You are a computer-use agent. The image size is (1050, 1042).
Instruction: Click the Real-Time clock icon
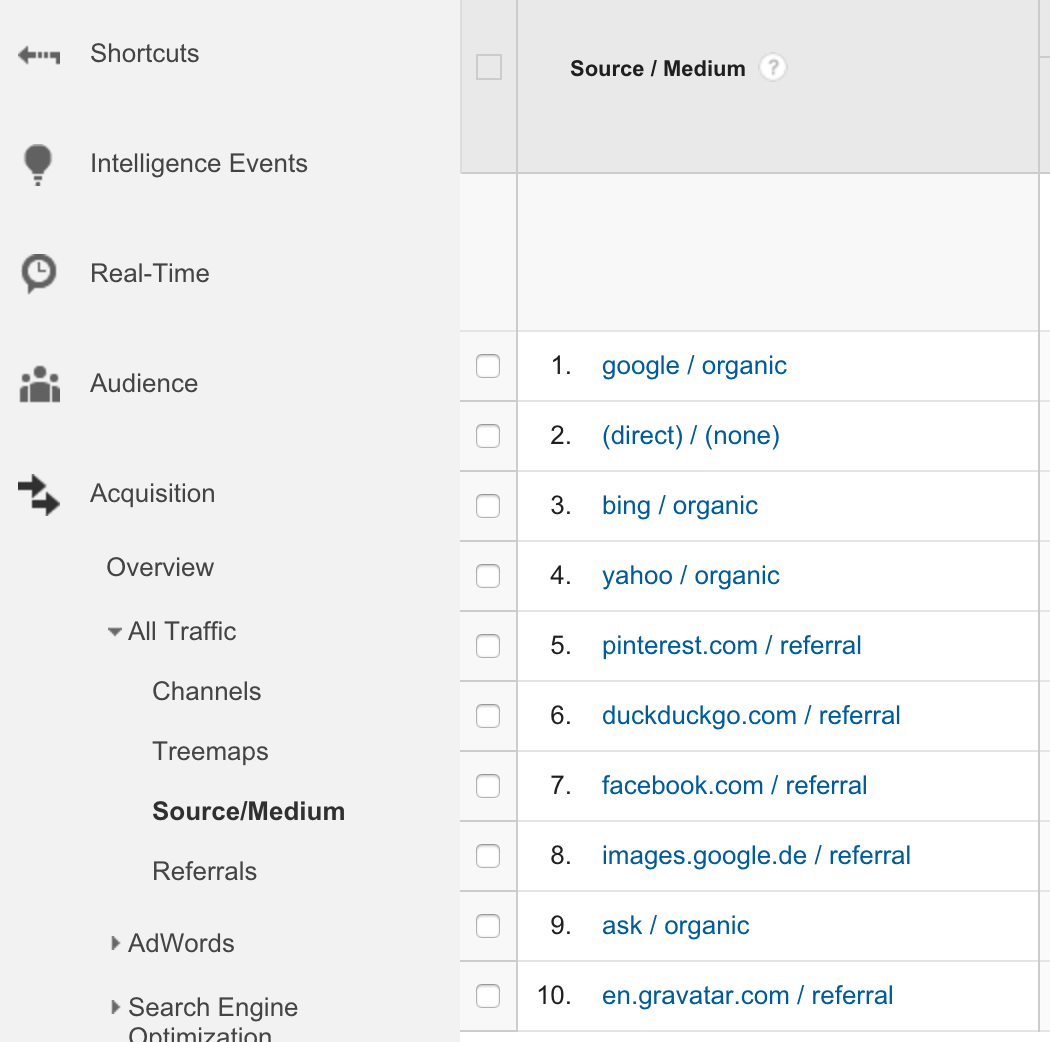39,273
